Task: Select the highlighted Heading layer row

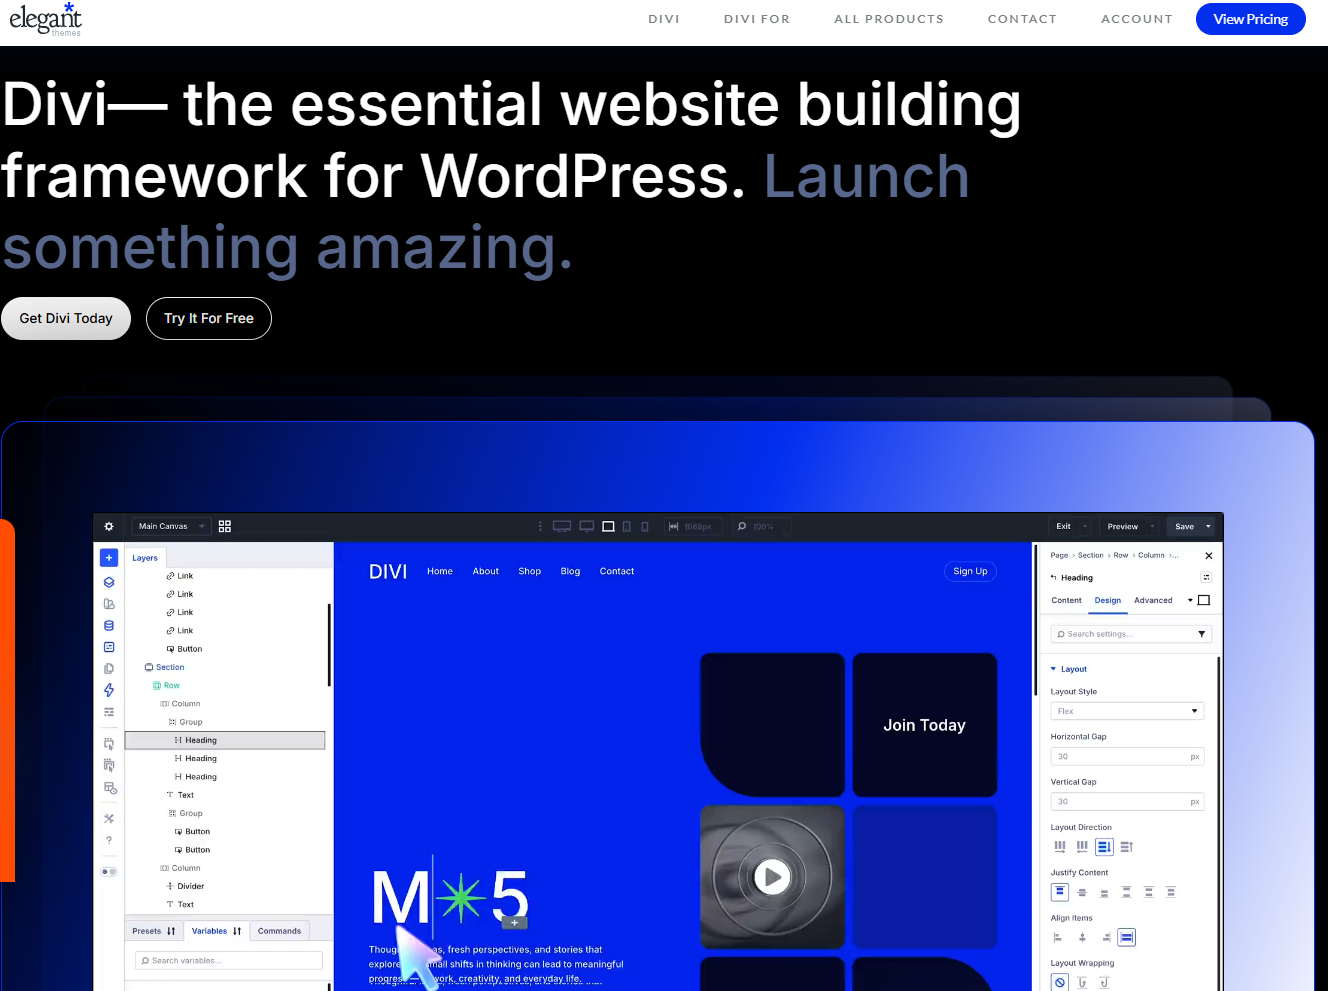Action: (225, 740)
